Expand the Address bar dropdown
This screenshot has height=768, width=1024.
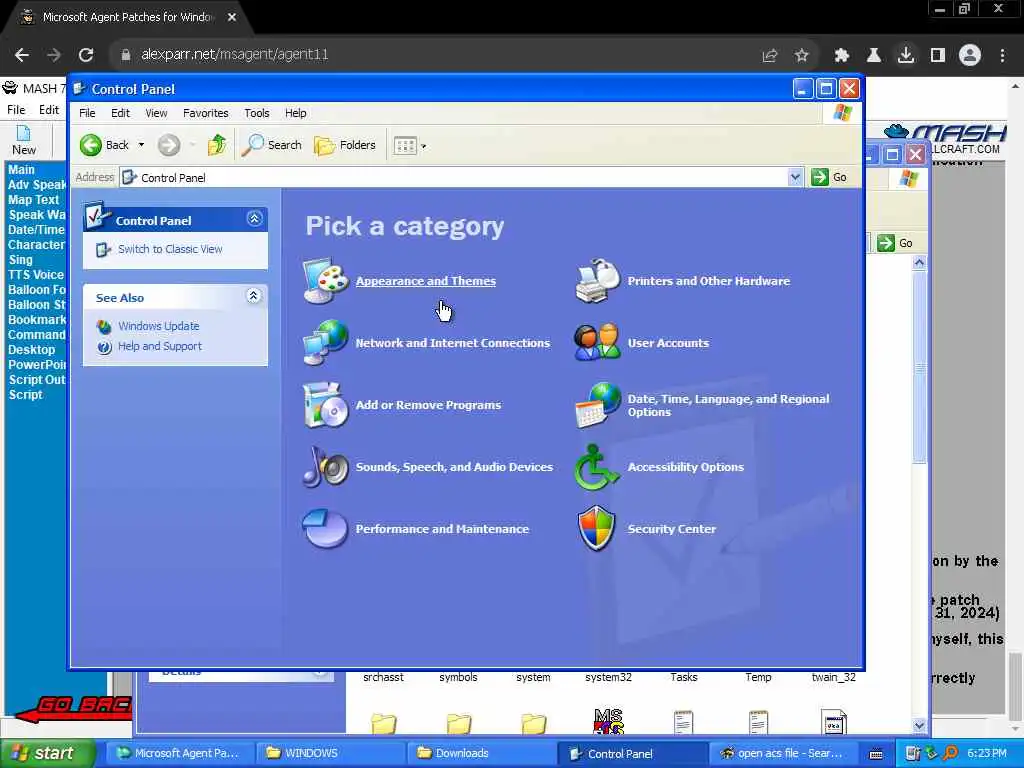click(x=795, y=177)
